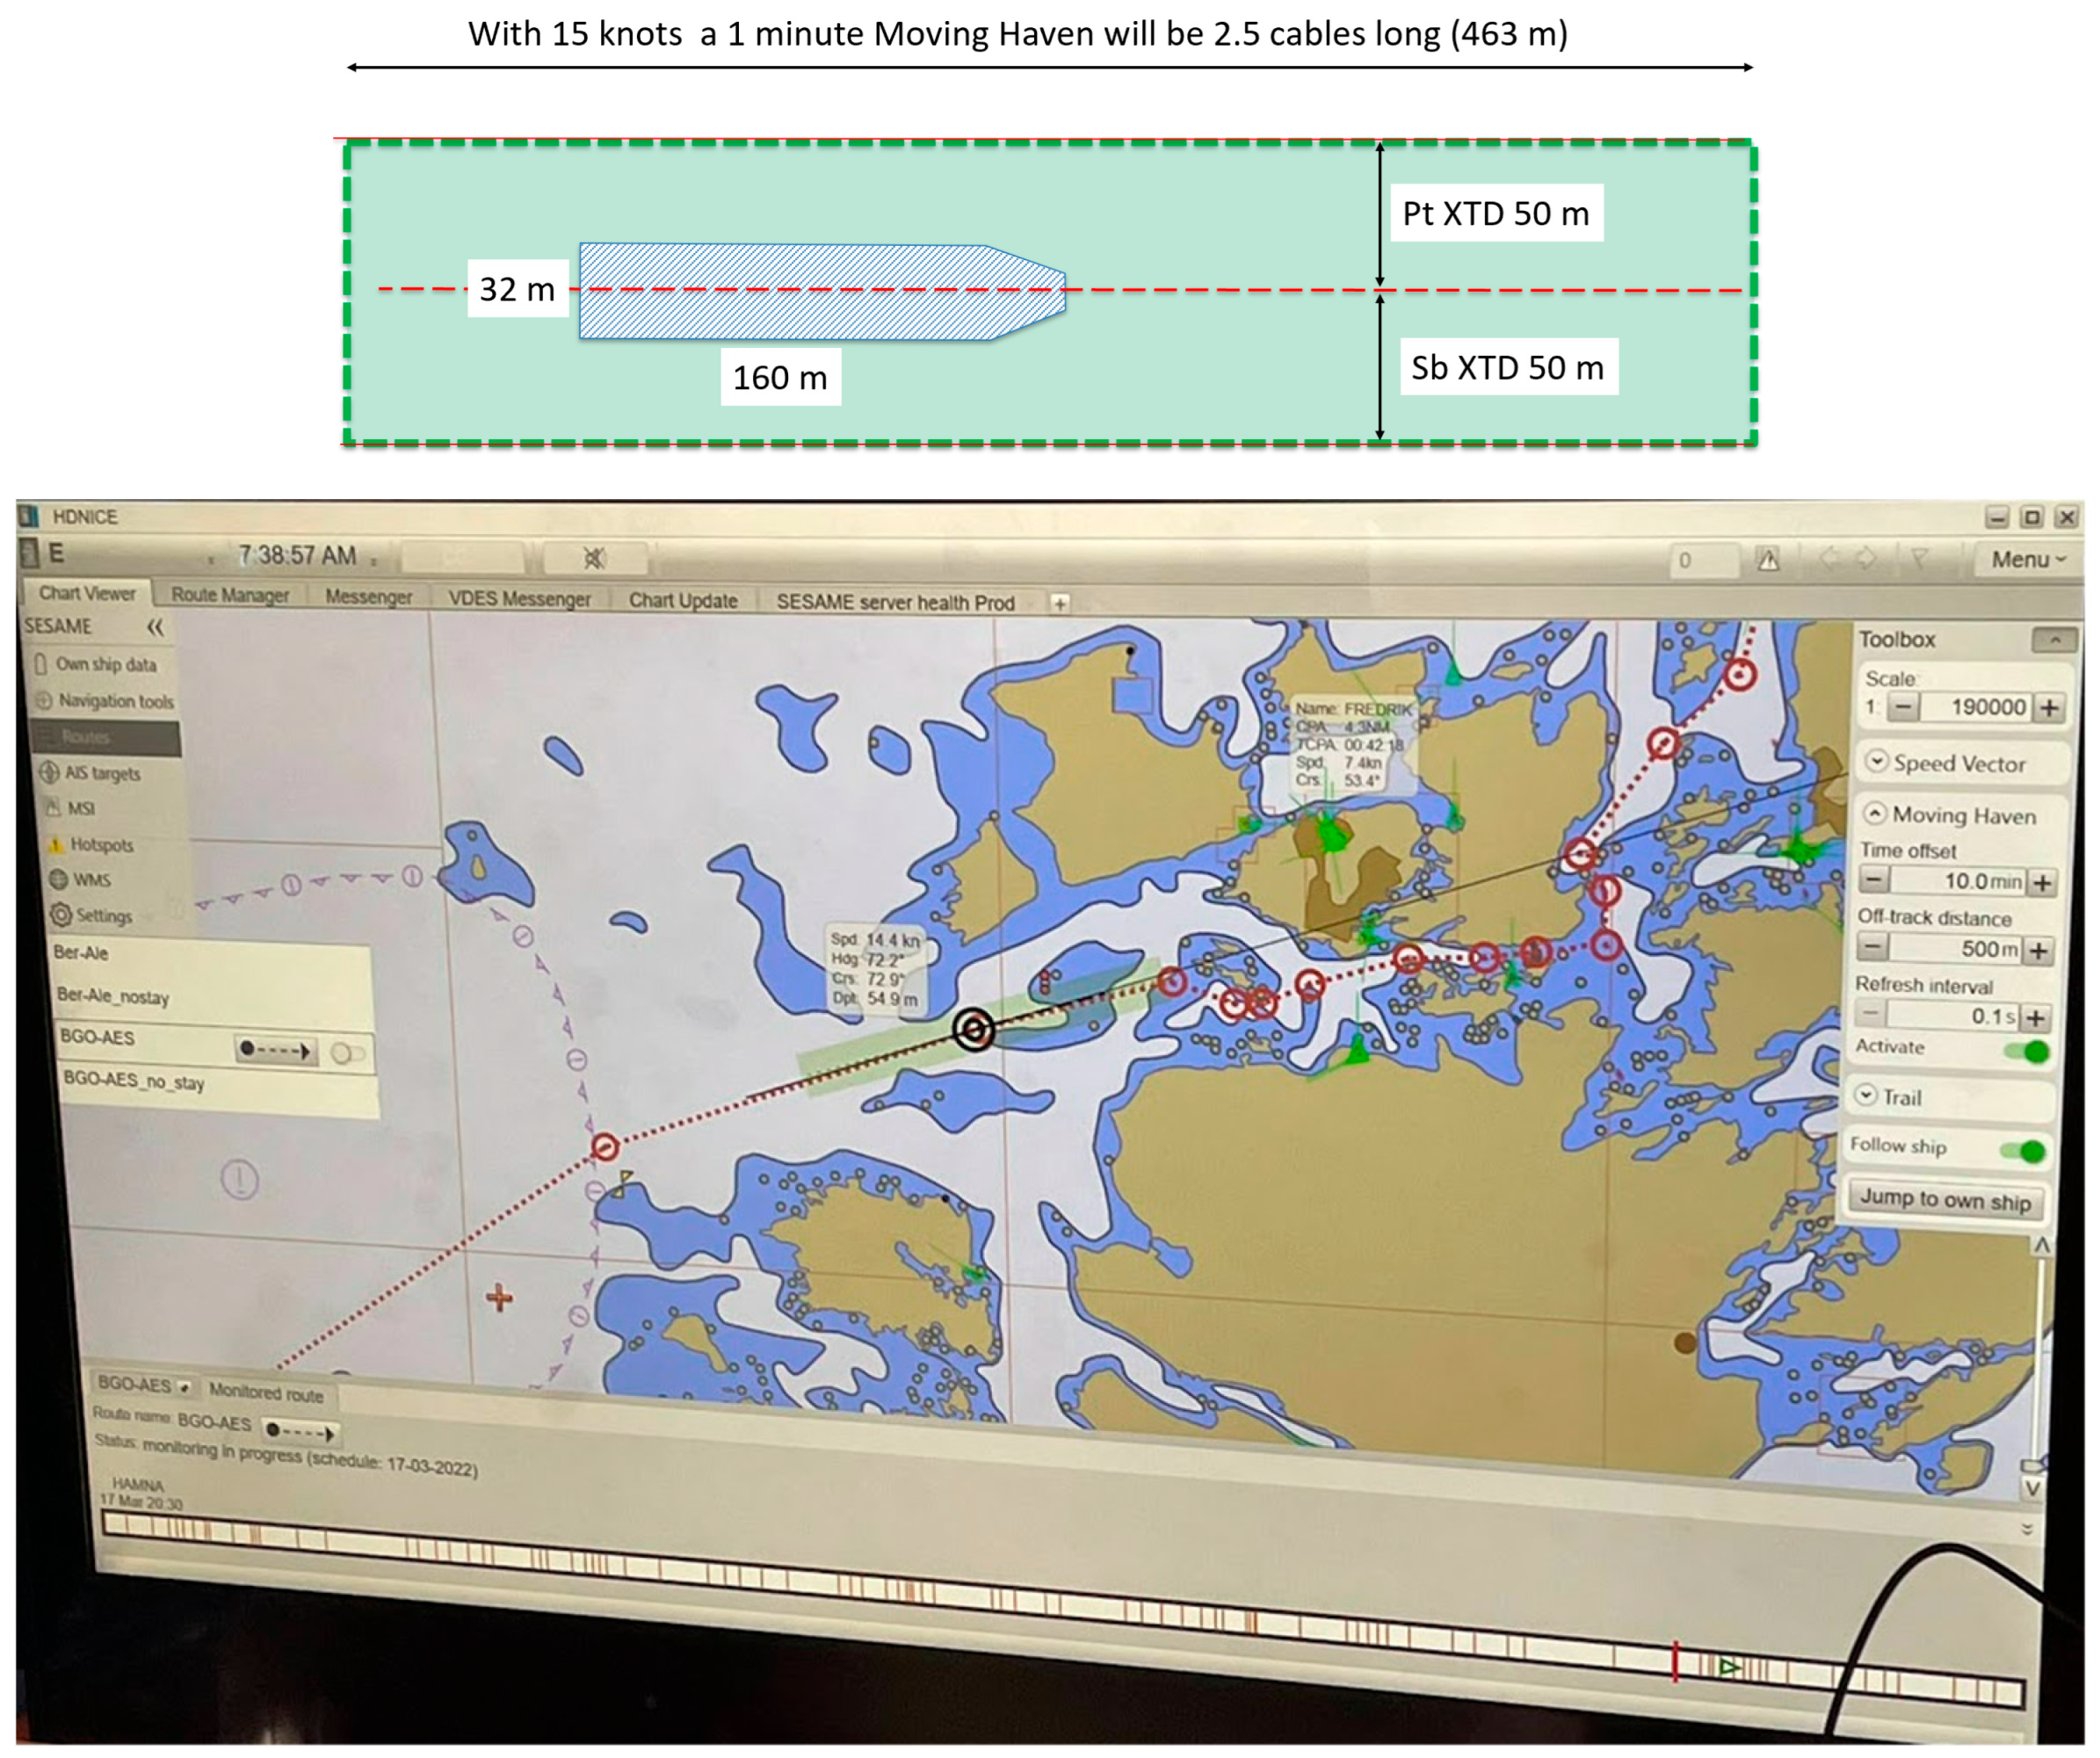Click the muted sound icon in toolbar
This screenshot has width=2100, height=1758.
(594, 558)
